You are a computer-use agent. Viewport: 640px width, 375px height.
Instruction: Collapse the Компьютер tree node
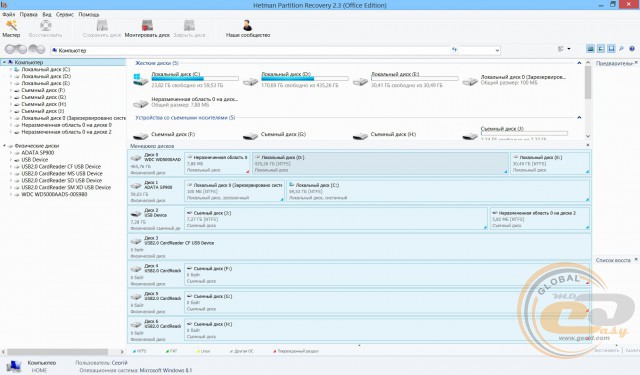click(x=4, y=62)
